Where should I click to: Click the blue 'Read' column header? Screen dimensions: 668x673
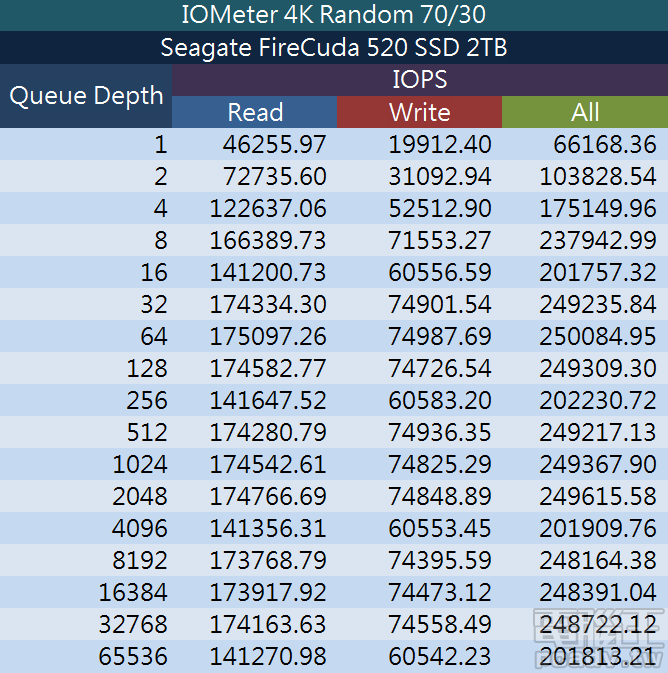pyautogui.click(x=255, y=112)
